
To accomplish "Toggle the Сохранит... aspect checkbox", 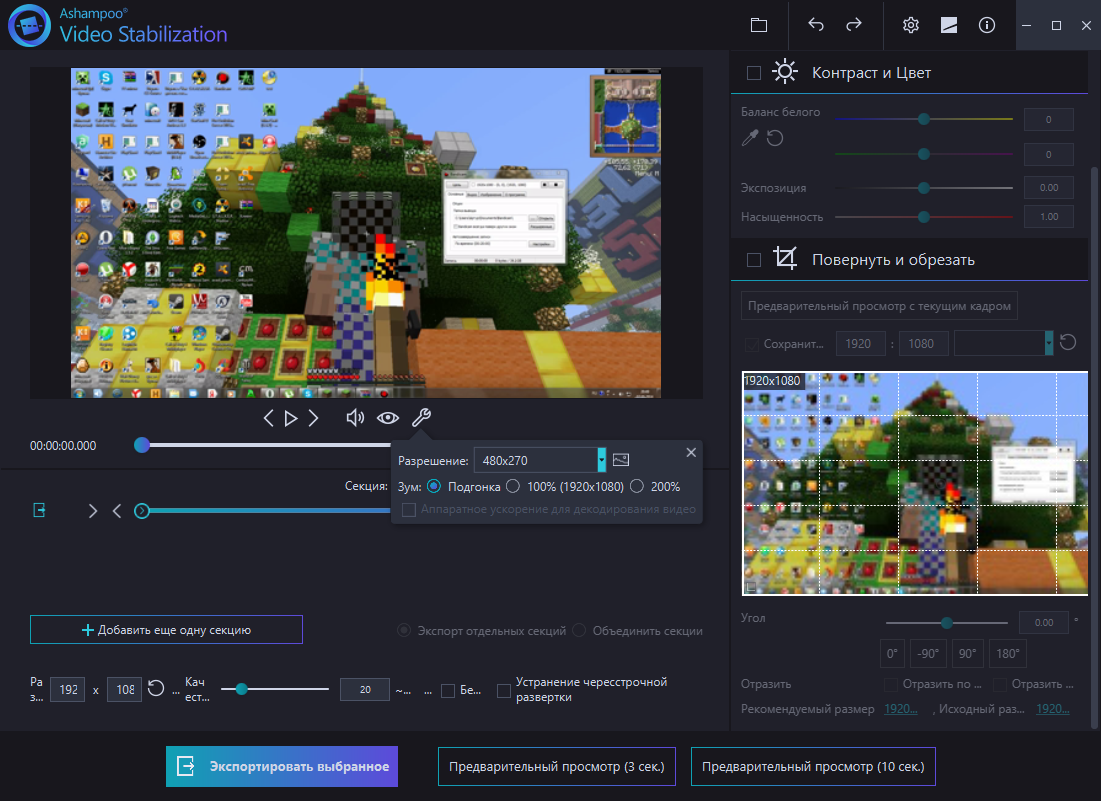I will pyautogui.click(x=752, y=344).
